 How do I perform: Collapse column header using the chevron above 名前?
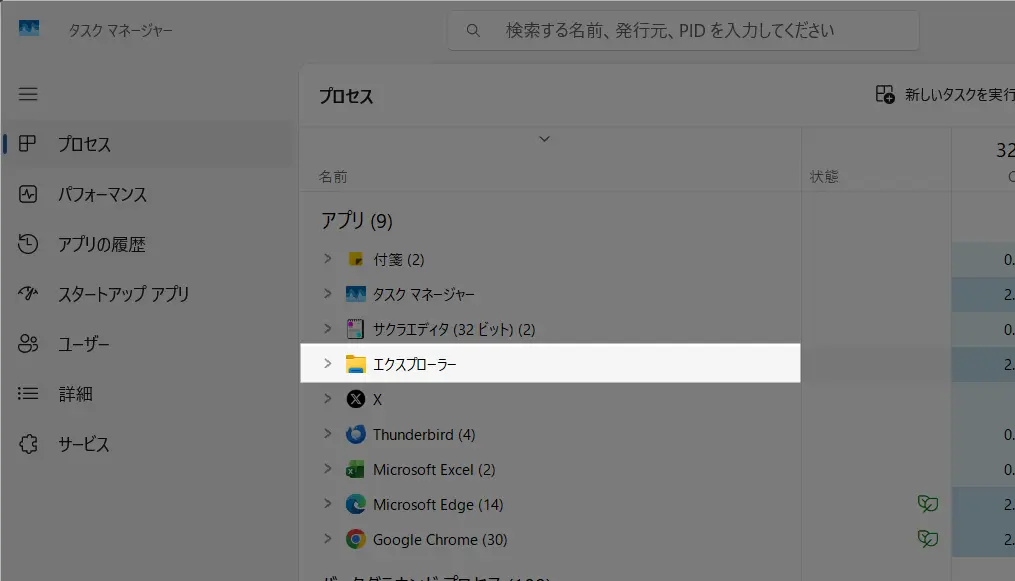point(544,139)
